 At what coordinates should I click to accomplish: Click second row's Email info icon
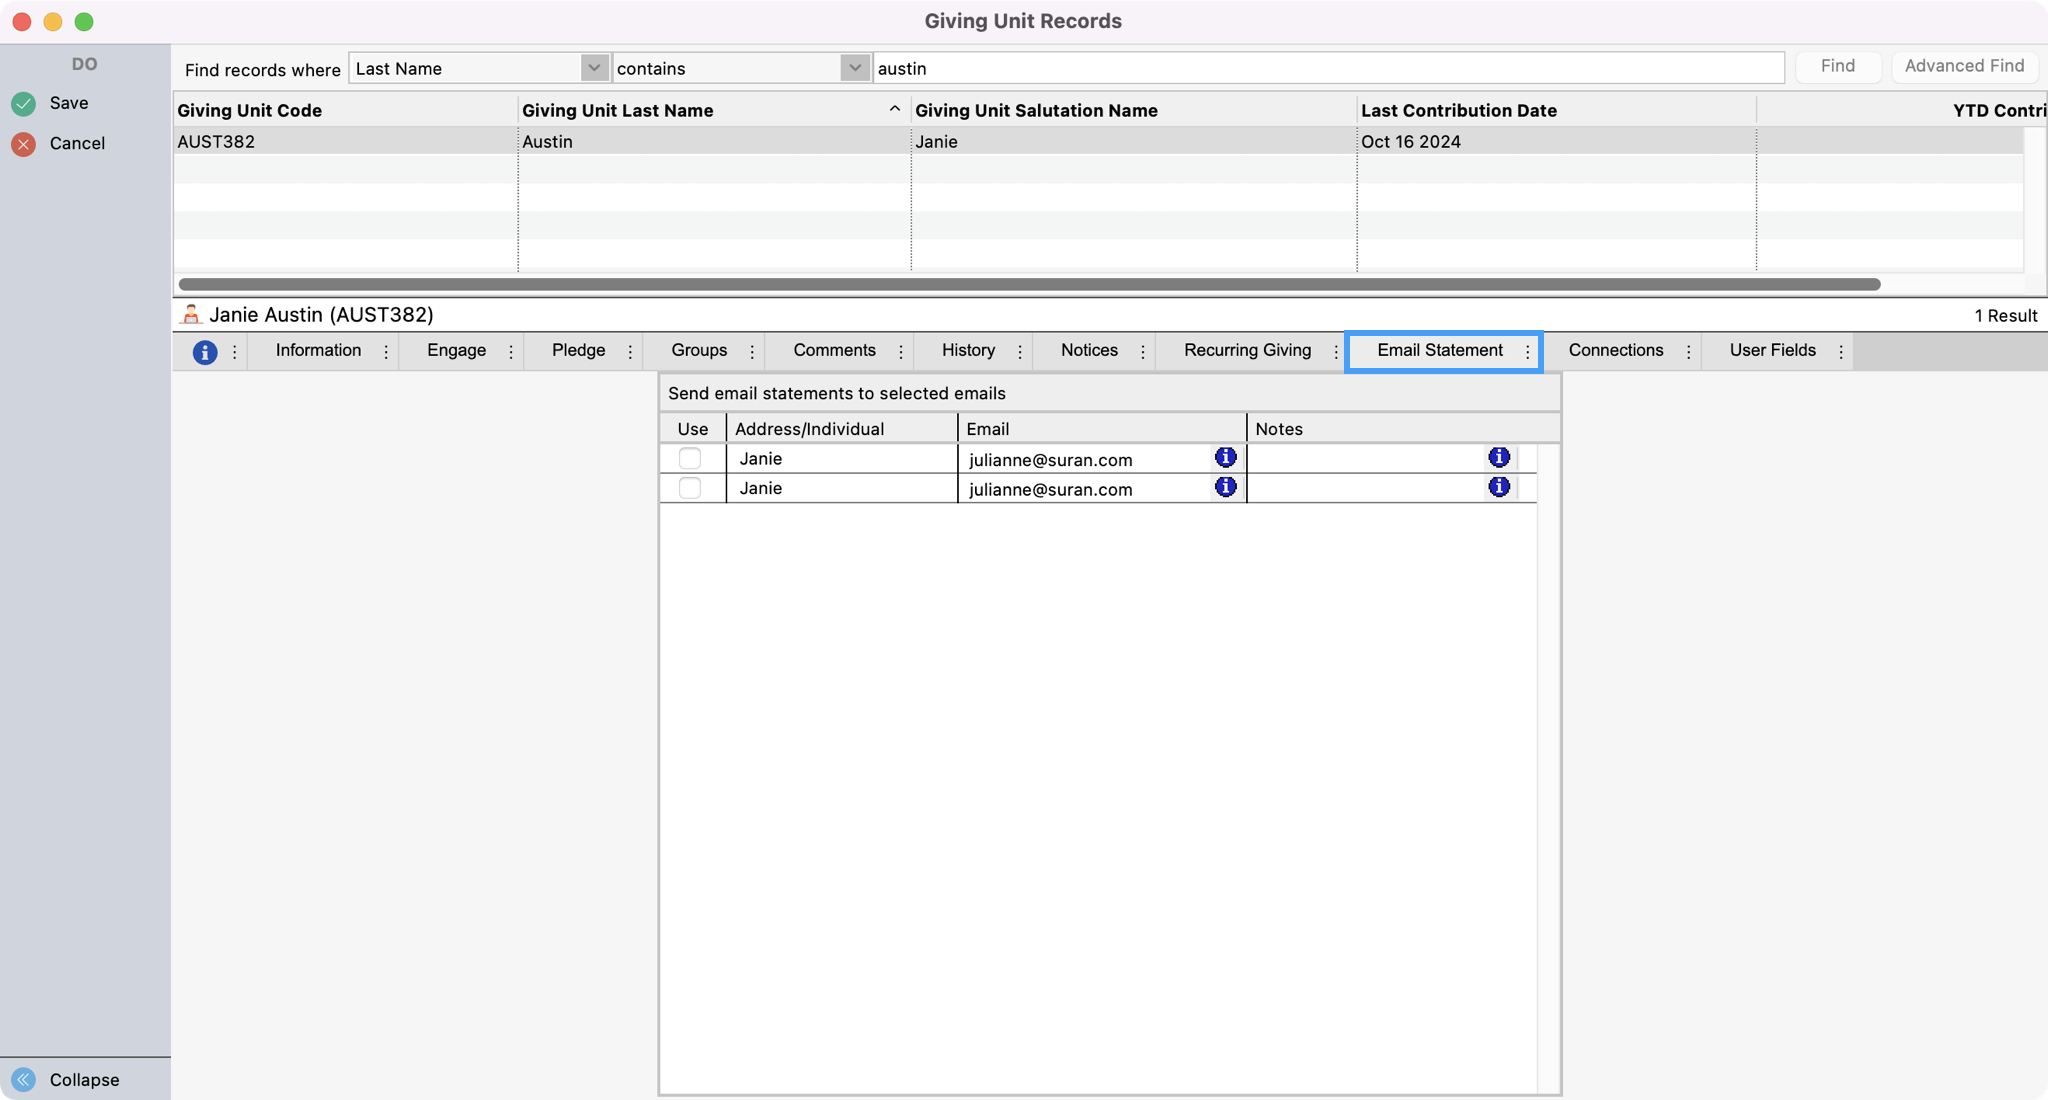pos(1225,487)
